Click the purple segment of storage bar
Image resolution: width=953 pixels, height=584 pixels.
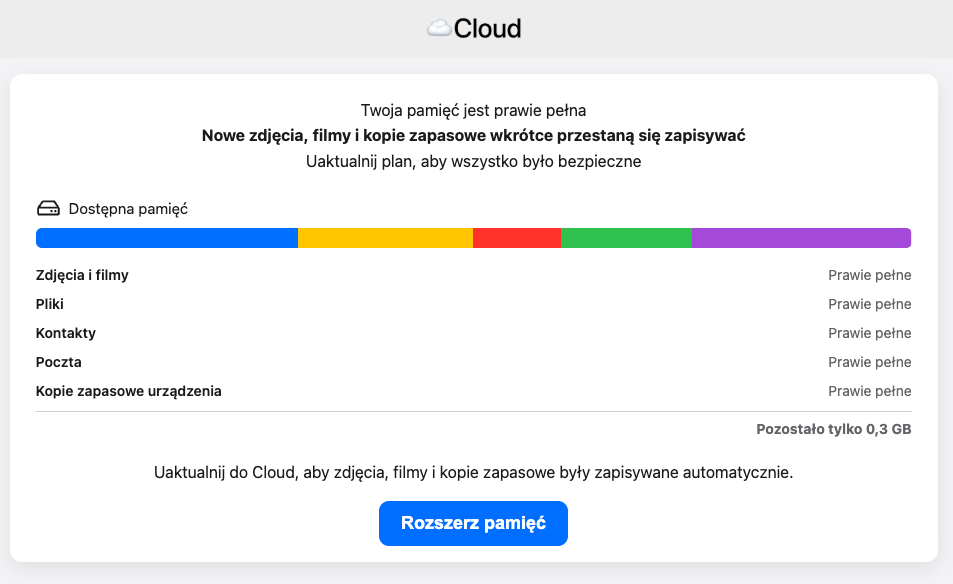(801, 238)
